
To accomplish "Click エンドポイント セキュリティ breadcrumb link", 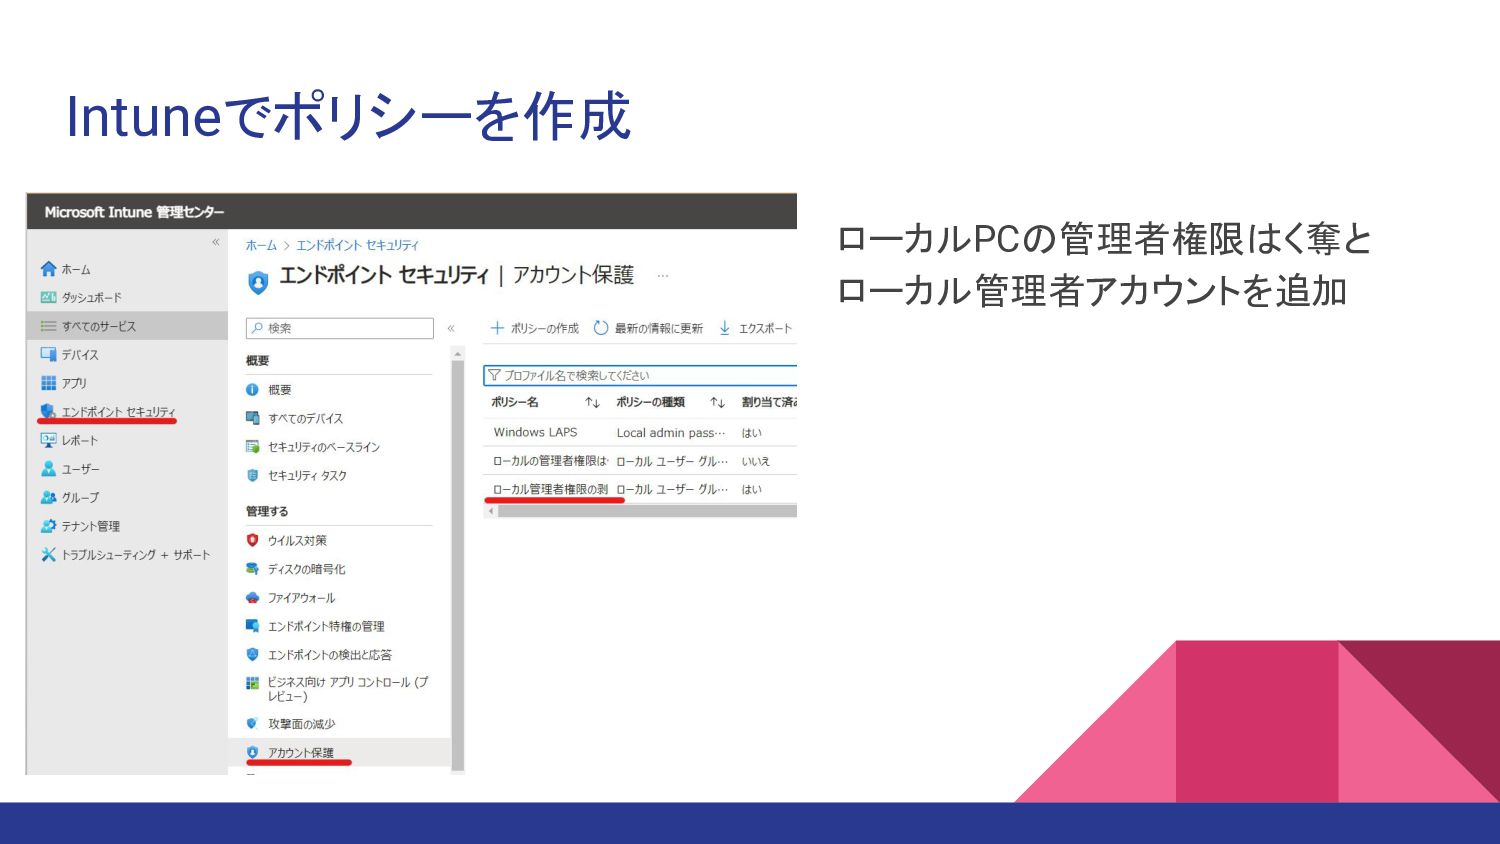I will (358, 245).
